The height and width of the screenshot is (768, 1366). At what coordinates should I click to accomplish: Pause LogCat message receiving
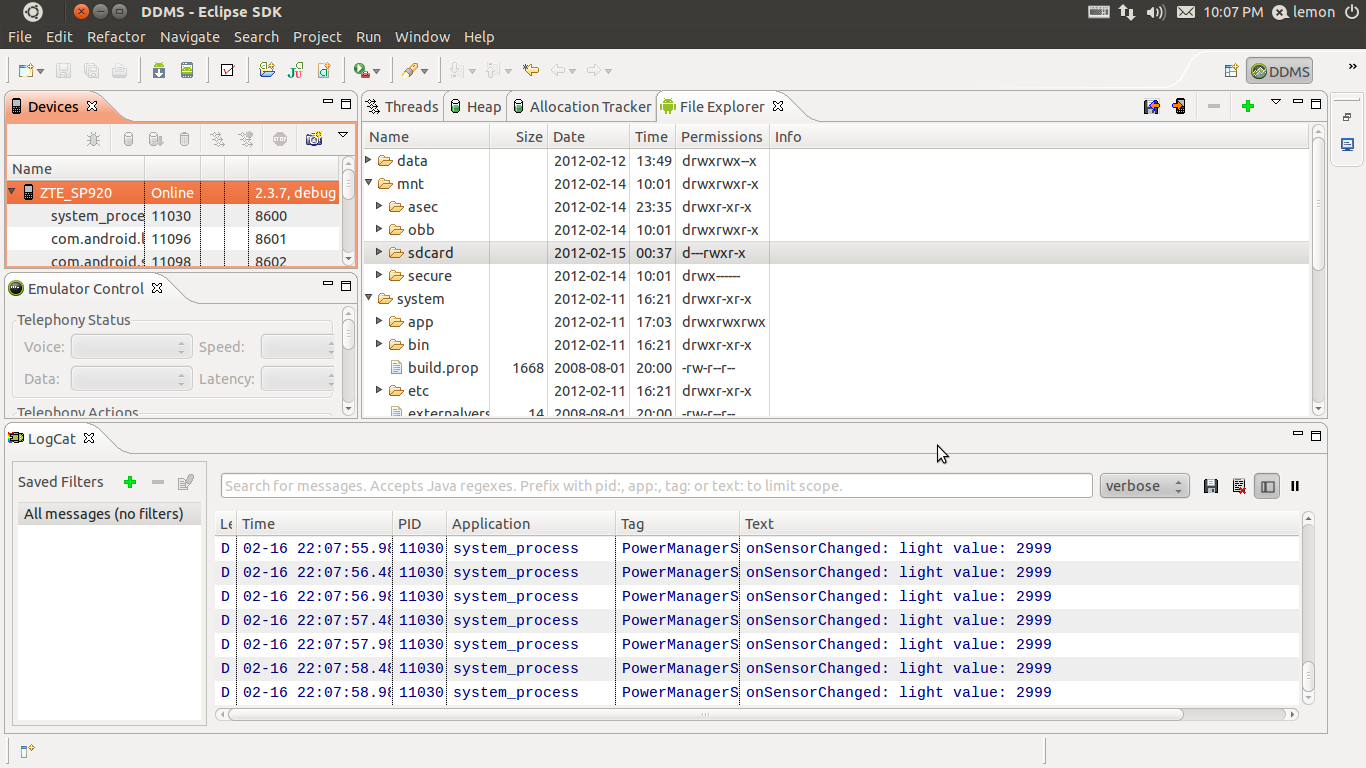click(x=1295, y=486)
